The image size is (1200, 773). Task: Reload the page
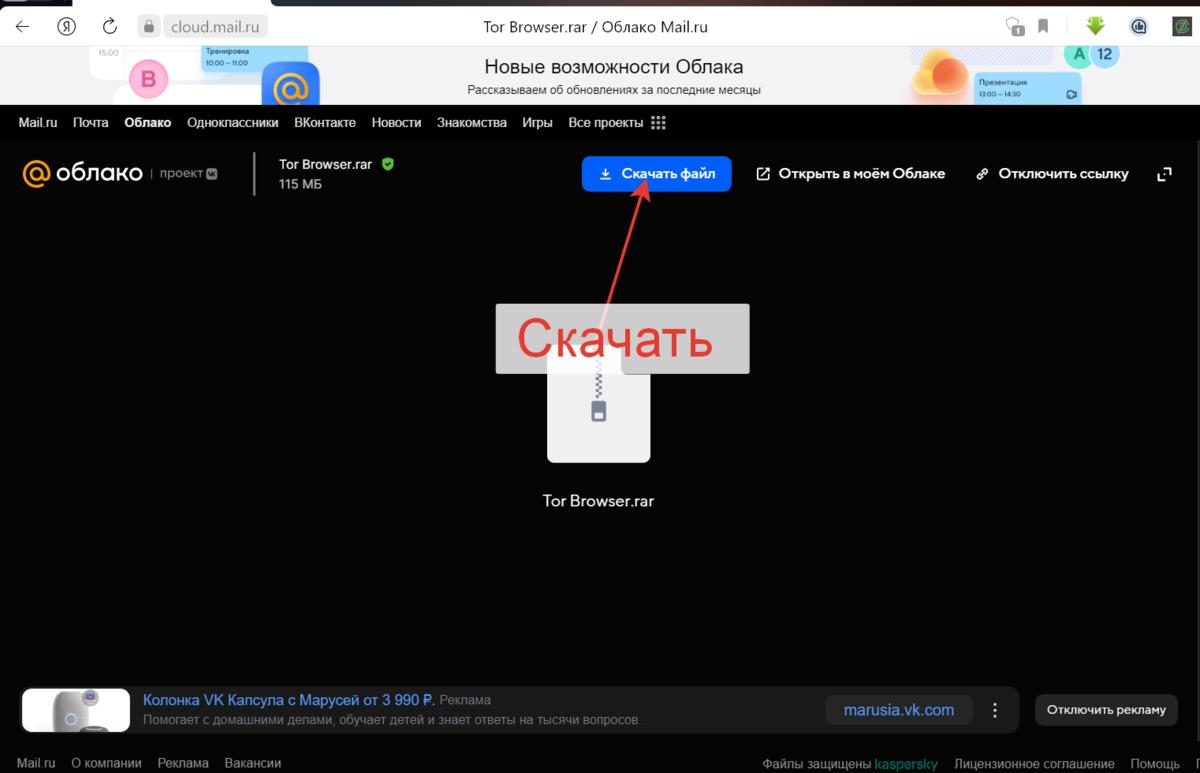coord(110,27)
